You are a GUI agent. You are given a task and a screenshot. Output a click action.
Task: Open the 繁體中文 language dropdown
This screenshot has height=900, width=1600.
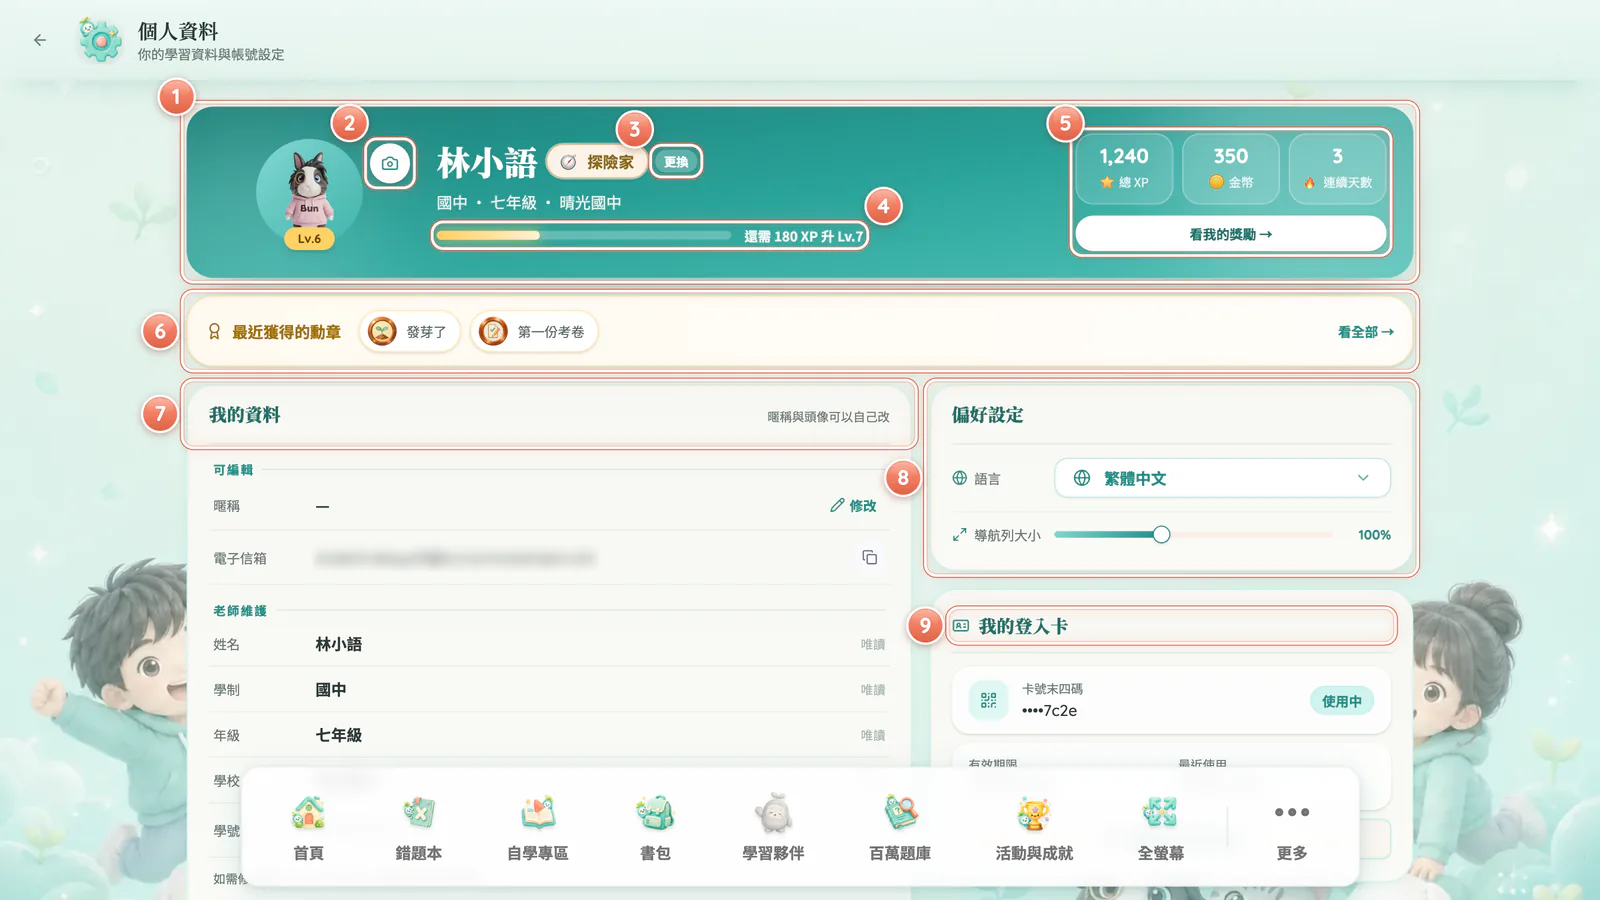point(1222,478)
